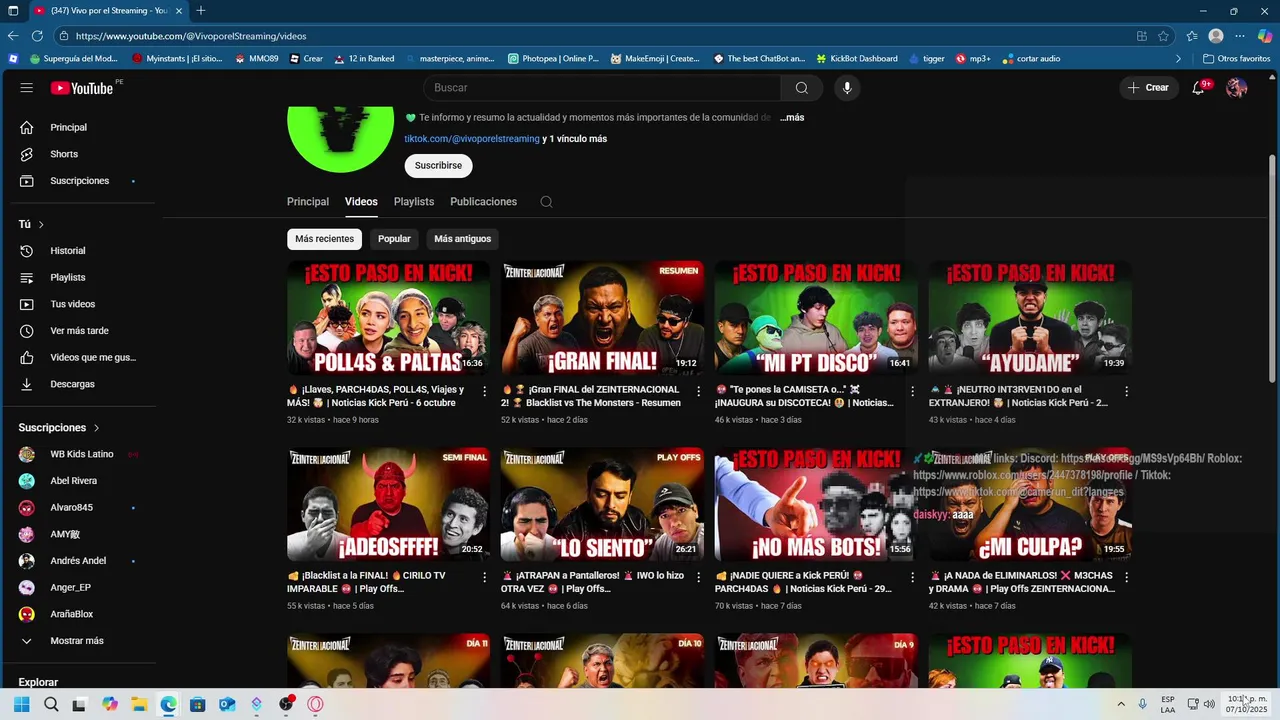
Task: Expand the Suscripciones section header
Action: (x=59, y=428)
